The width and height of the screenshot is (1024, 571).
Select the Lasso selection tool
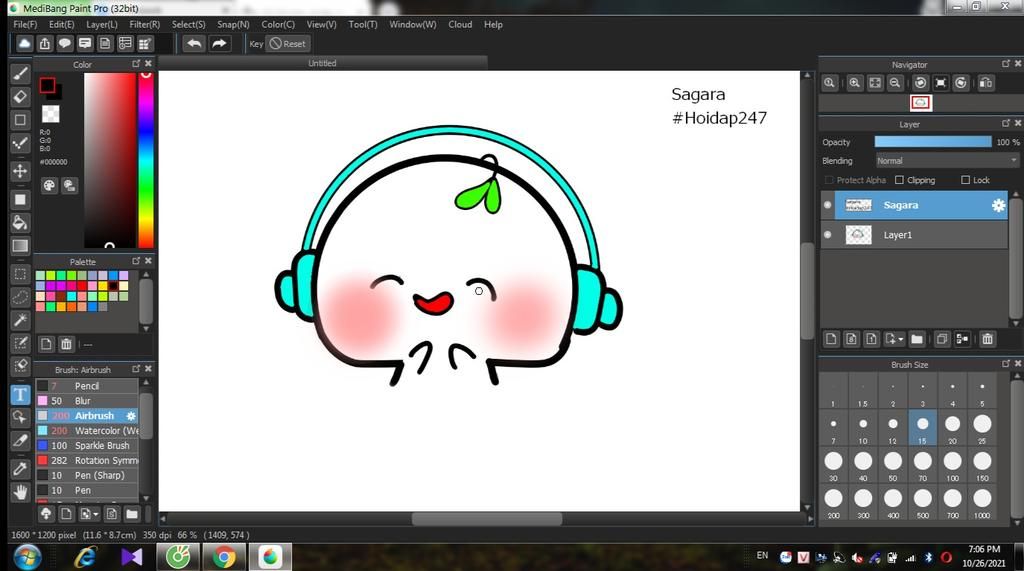coord(20,297)
